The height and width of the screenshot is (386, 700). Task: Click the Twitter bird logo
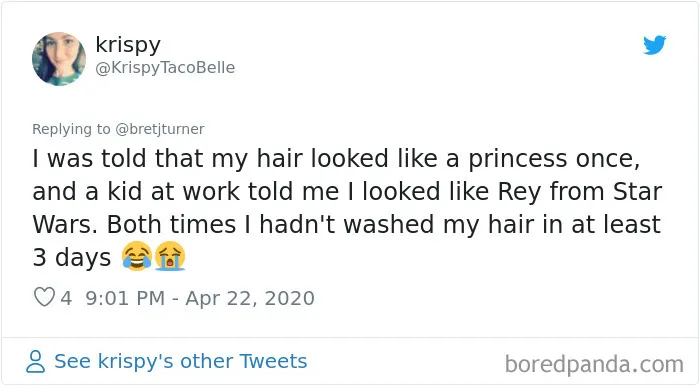tap(654, 45)
